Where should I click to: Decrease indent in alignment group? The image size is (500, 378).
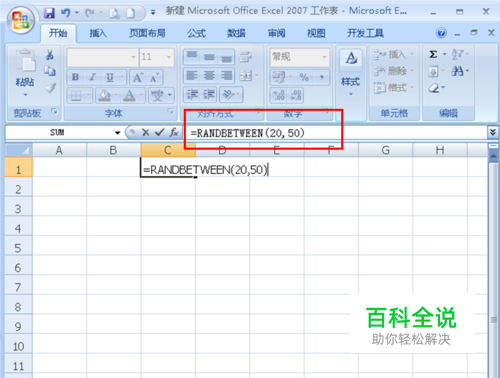(192, 94)
